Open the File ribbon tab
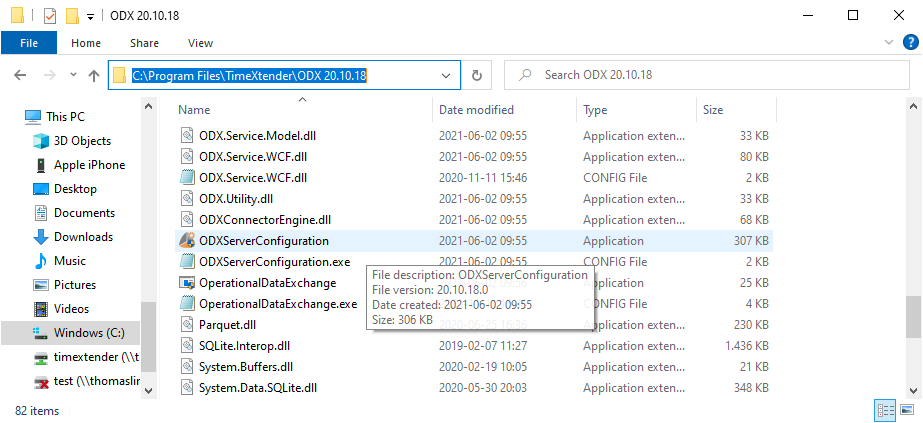This screenshot has height=423, width=923. tap(29, 43)
